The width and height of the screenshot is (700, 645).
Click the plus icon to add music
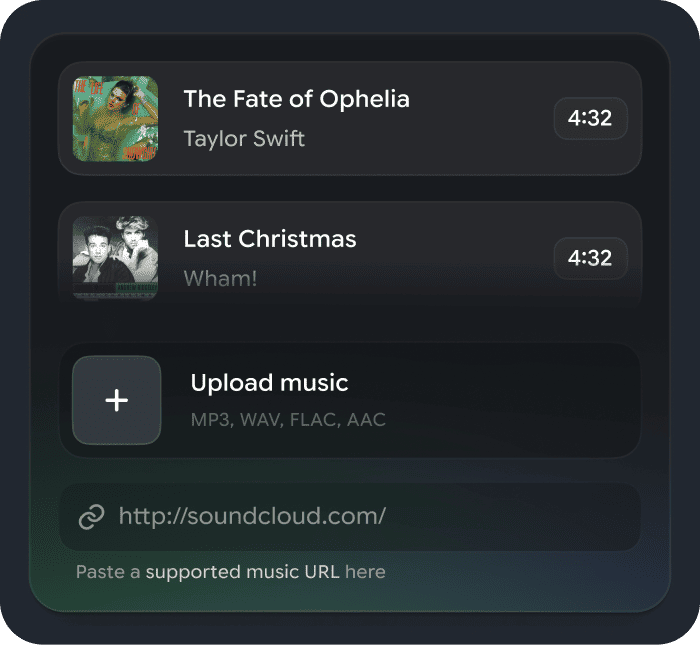[116, 400]
